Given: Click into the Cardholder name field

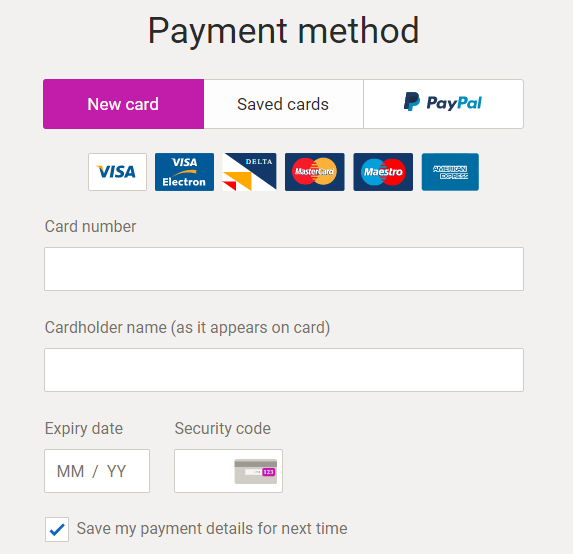Looking at the screenshot, I should click(x=284, y=370).
